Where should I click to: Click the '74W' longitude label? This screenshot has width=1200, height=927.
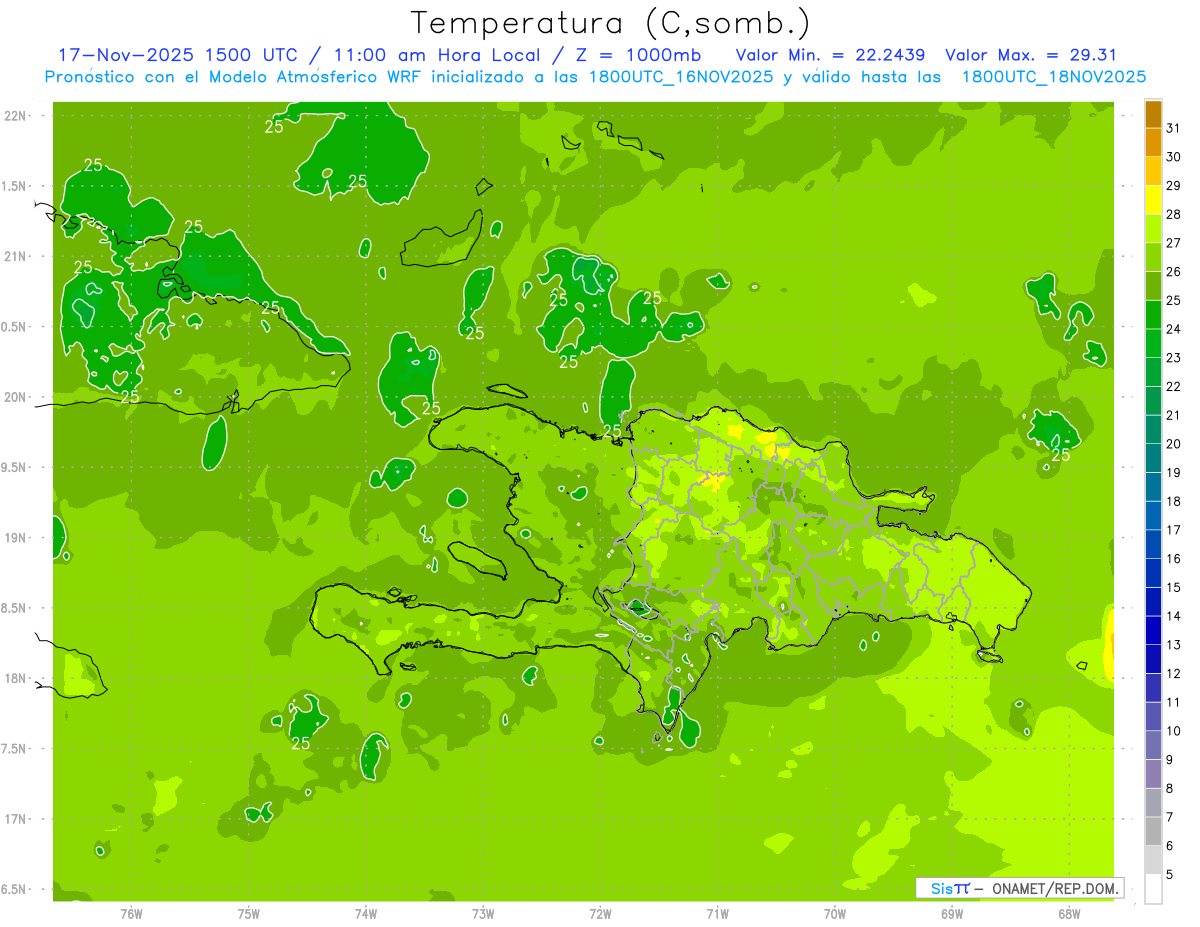pos(366,913)
